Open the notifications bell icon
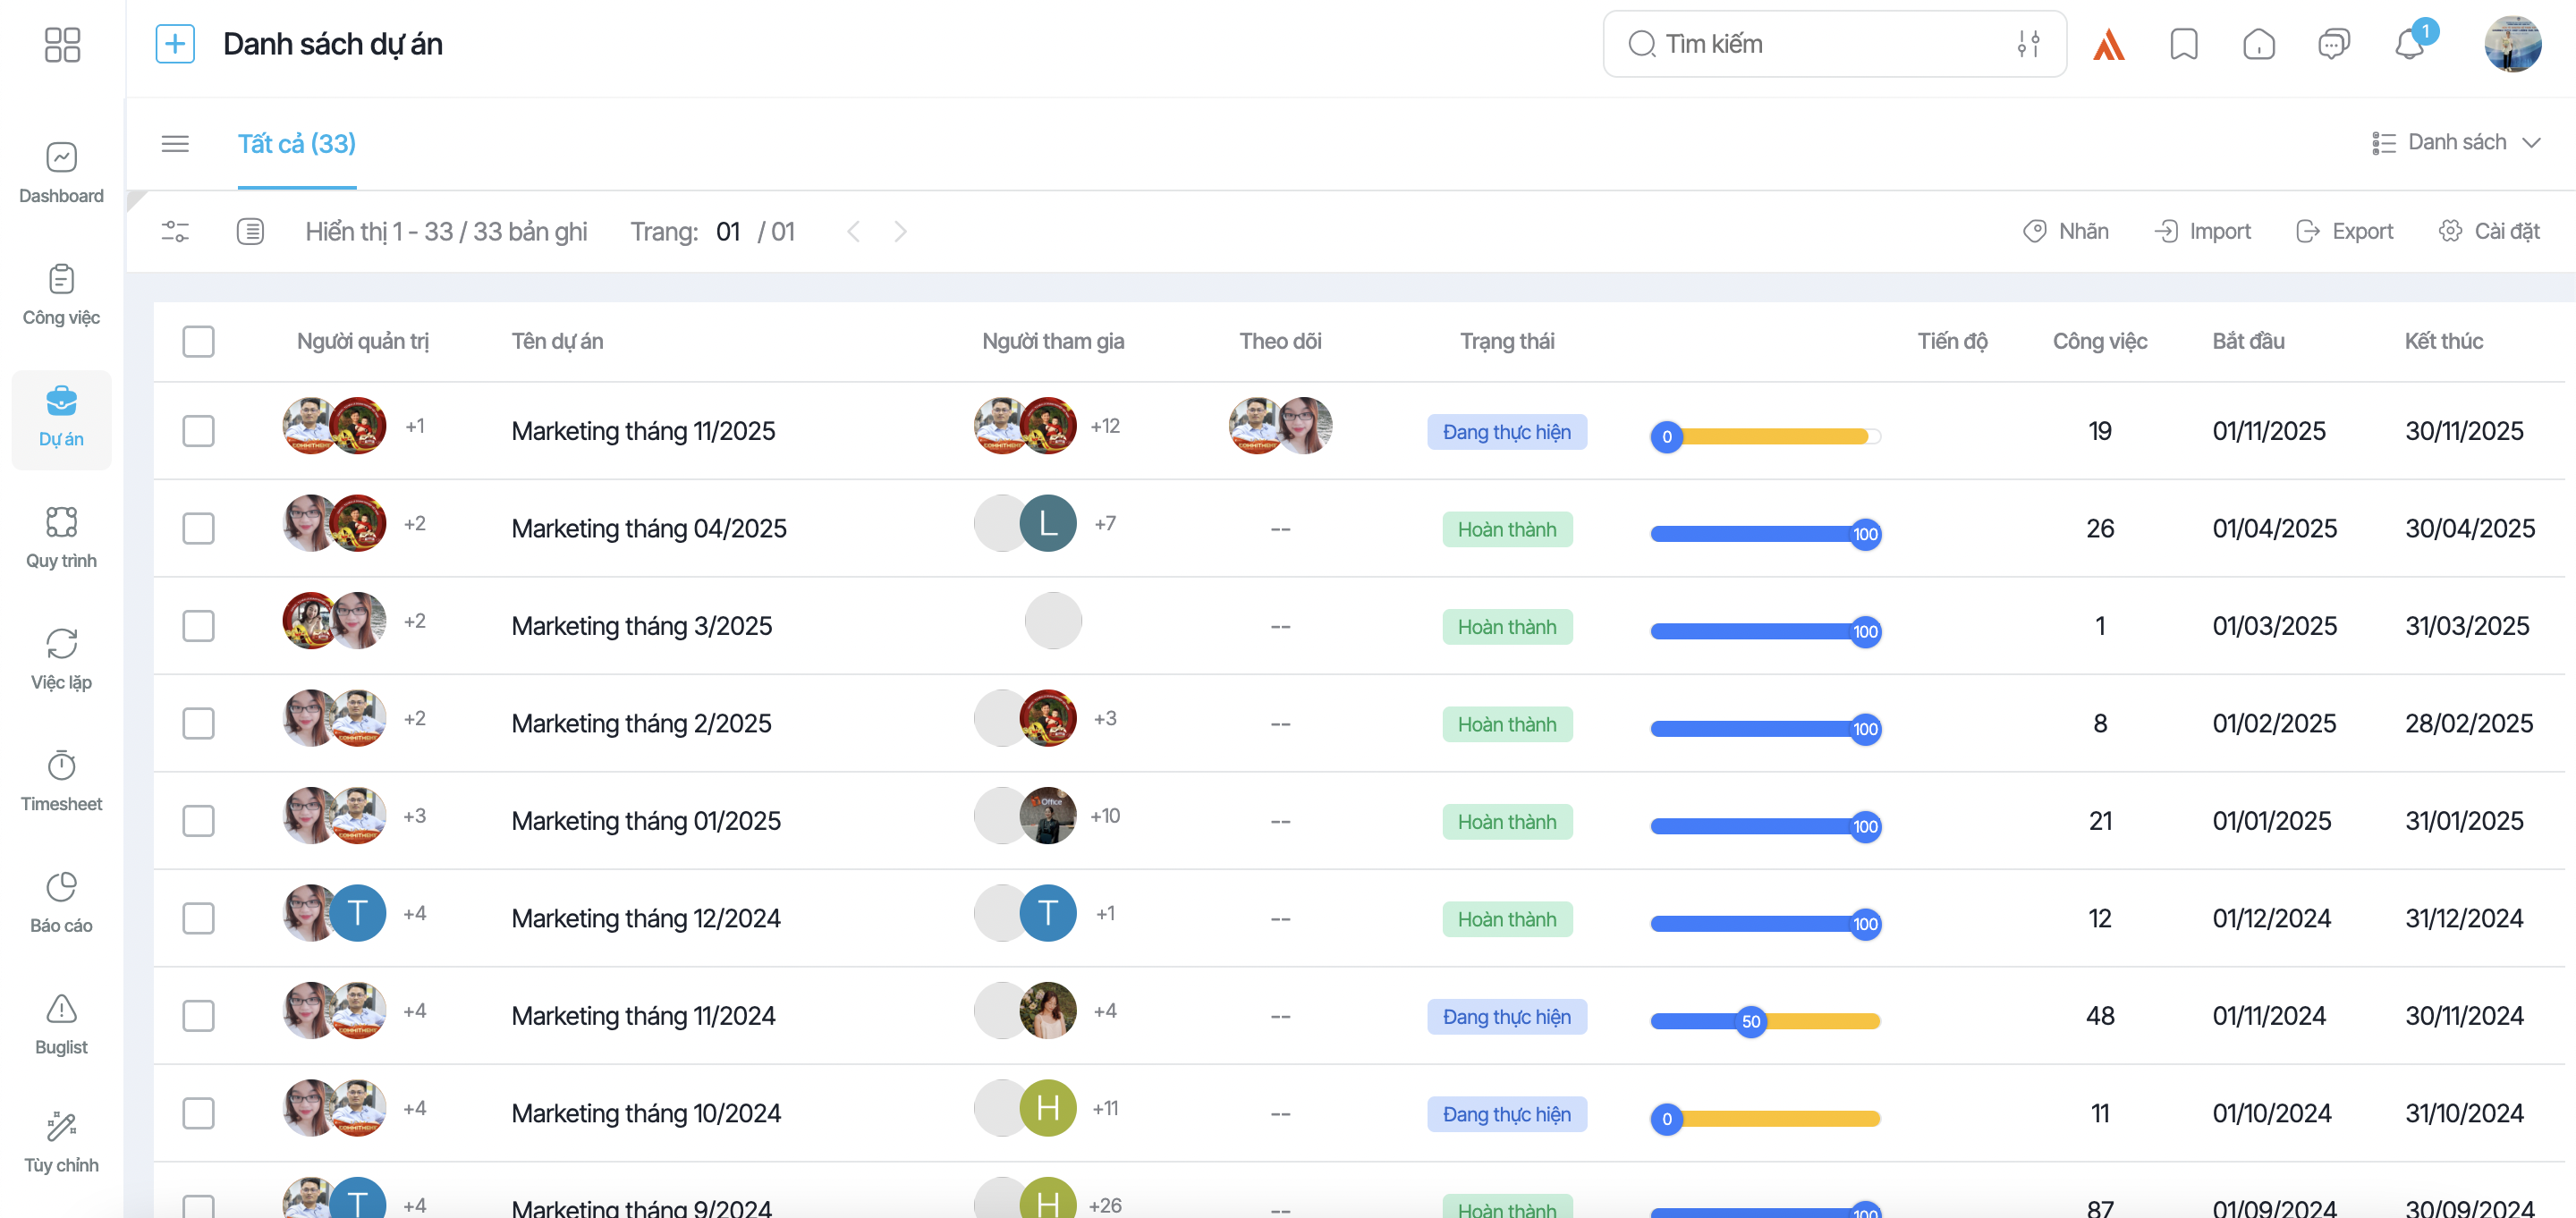2576x1218 pixels. tap(2409, 44)
